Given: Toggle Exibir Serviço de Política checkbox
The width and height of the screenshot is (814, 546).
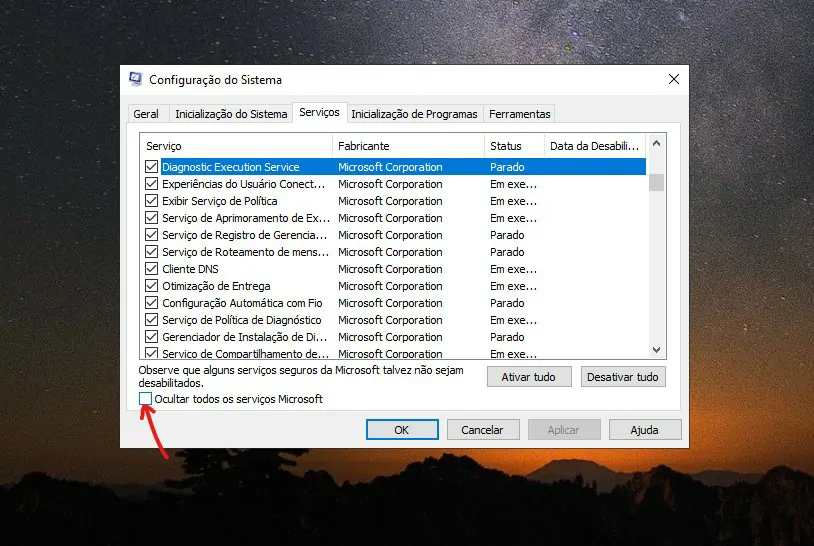Looking at the screenshot, I should tap(152, 201).
